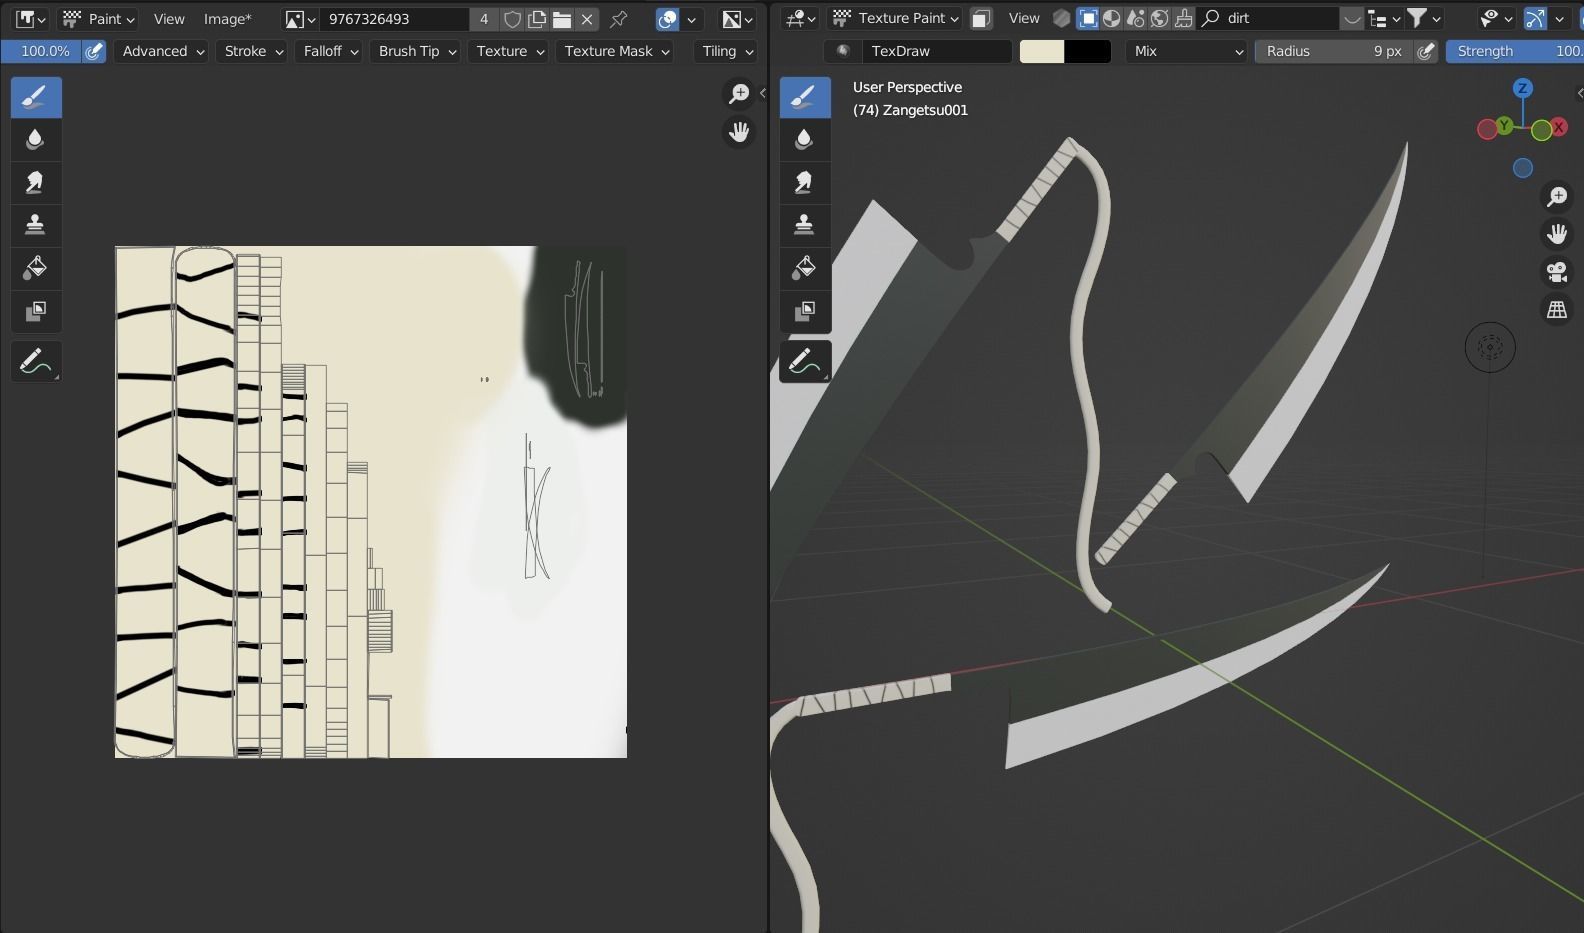Screen dimensions: 1584x933
Task: Click the pan hand in the Image Editor
Action: (739, 132)
